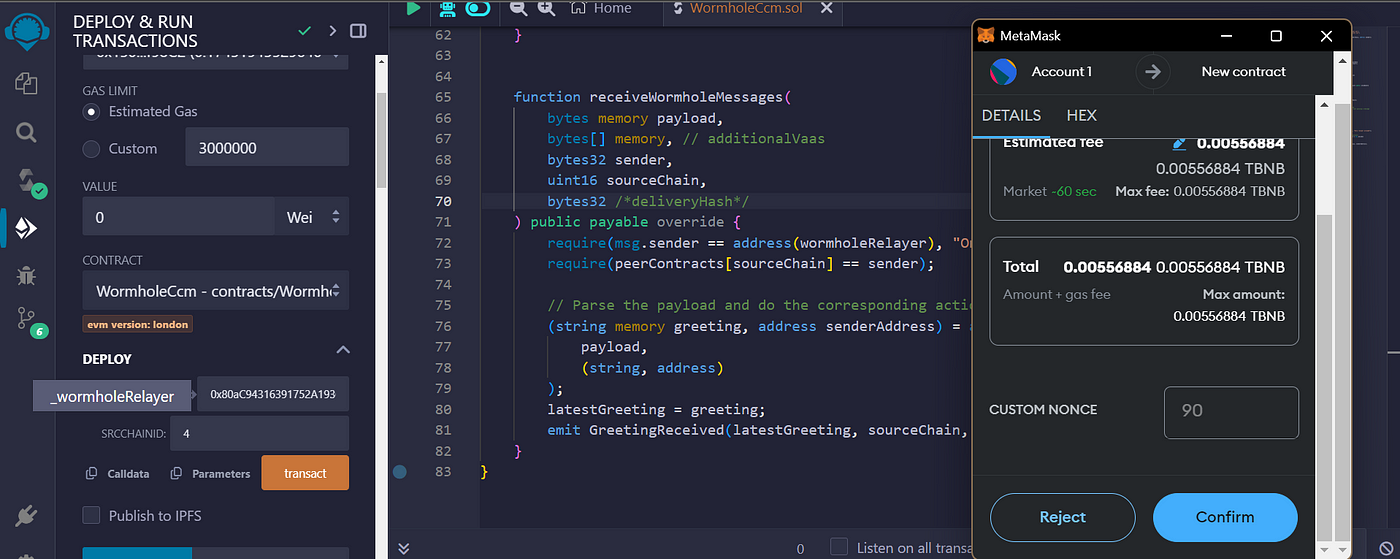Image resolution: width=1400 pixels, height=559 pixels.
Task: Select the Estimated Gas radio button
Action: tap(92, 111)
